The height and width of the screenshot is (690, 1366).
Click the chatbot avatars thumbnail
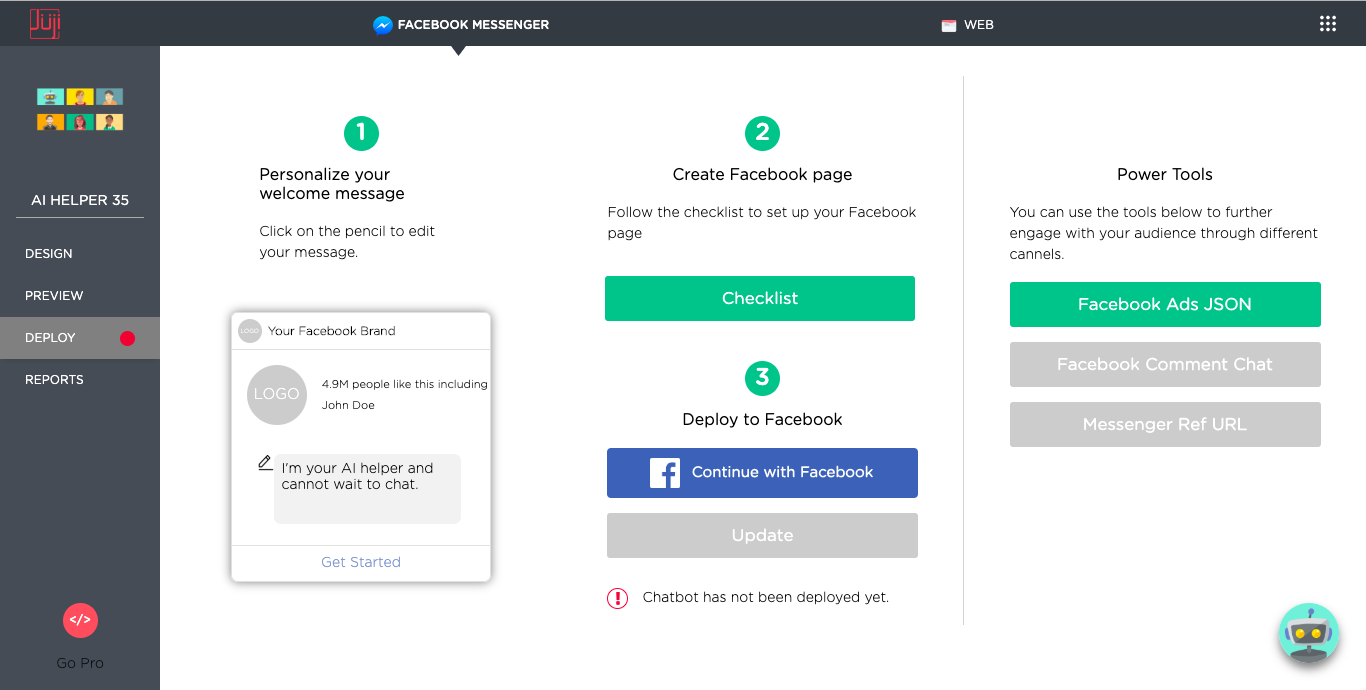pyautogui.click(x=80, y=109)
